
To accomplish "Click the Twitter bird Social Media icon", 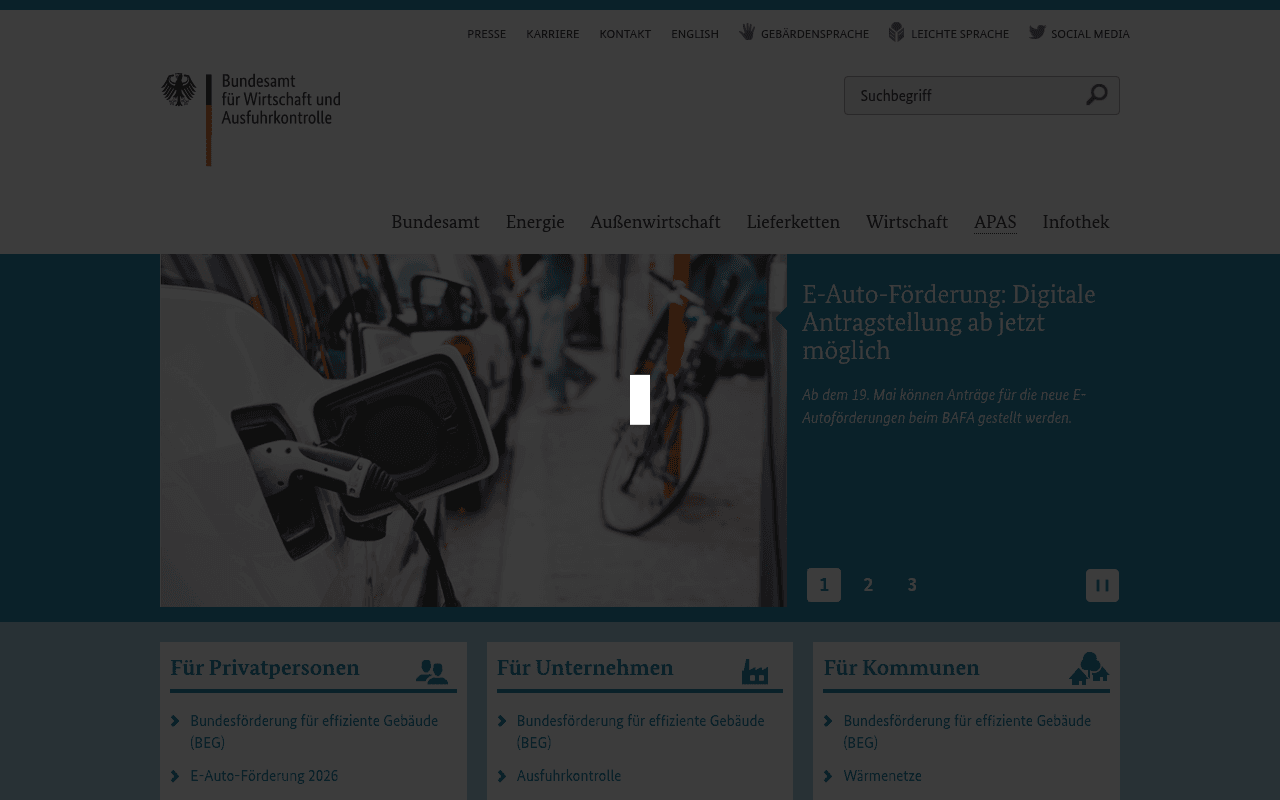I will pos(1037,32).
